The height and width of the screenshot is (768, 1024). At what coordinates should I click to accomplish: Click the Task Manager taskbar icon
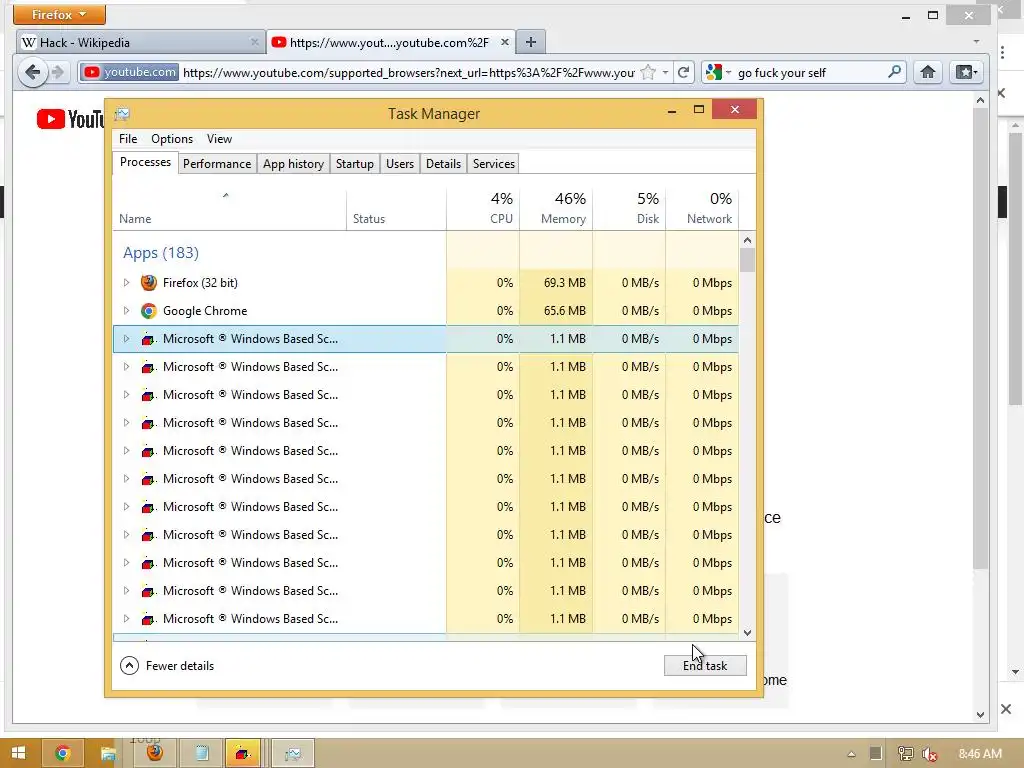click(x=293, y=753)
